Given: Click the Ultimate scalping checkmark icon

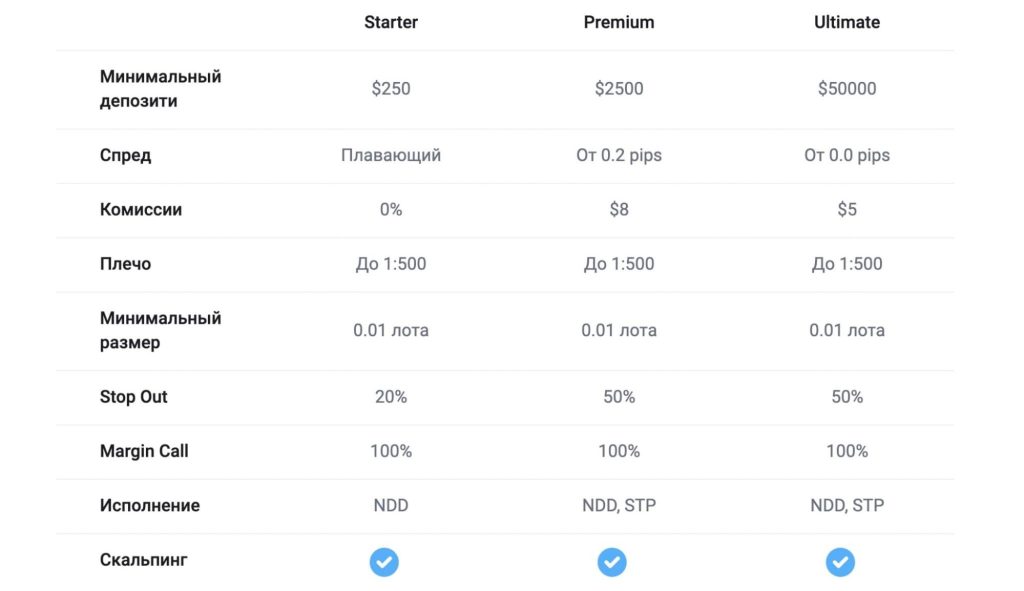Looking at the screenshot, I should tap(840, 562).
